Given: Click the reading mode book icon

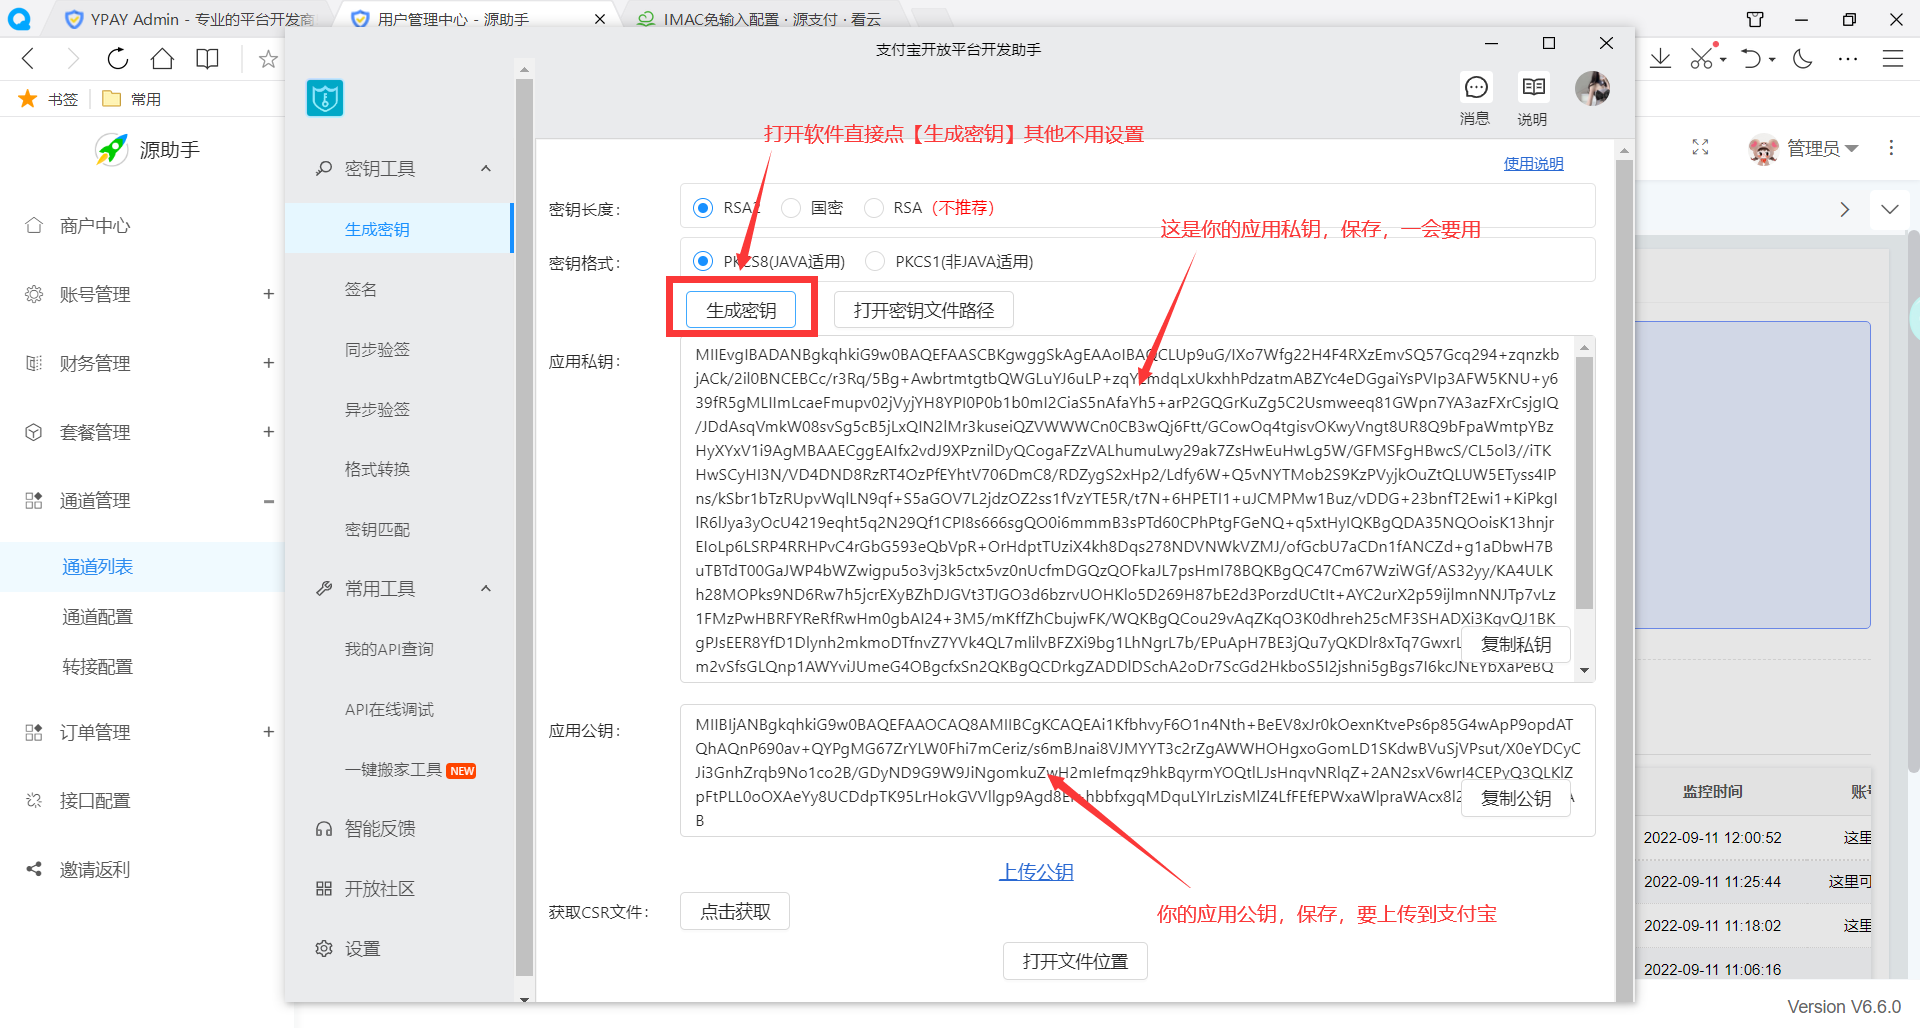Looking at the screenshot, I should [x=207, y=58].
